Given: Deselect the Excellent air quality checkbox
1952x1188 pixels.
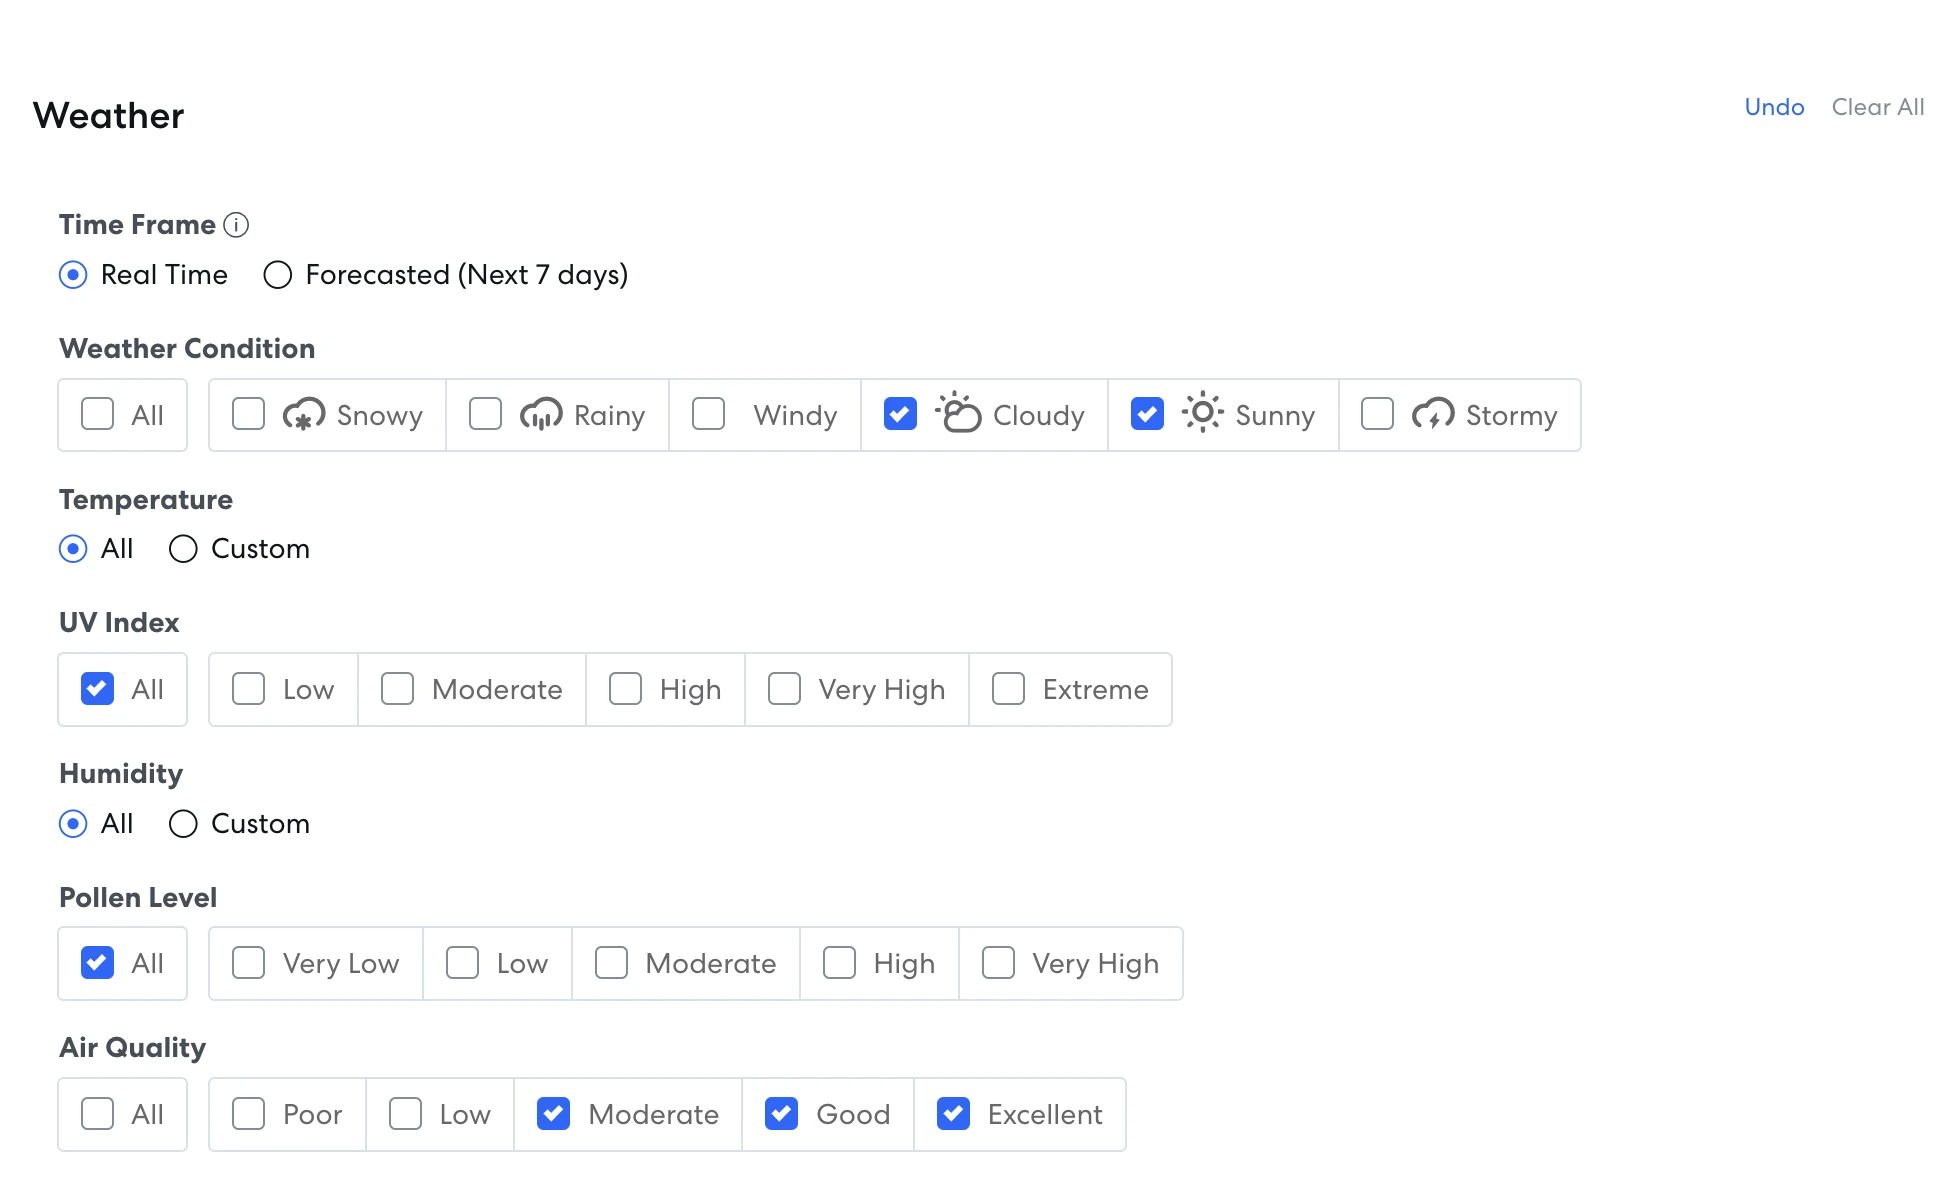Looking at the screenshot, I should tap(953, 1114).
